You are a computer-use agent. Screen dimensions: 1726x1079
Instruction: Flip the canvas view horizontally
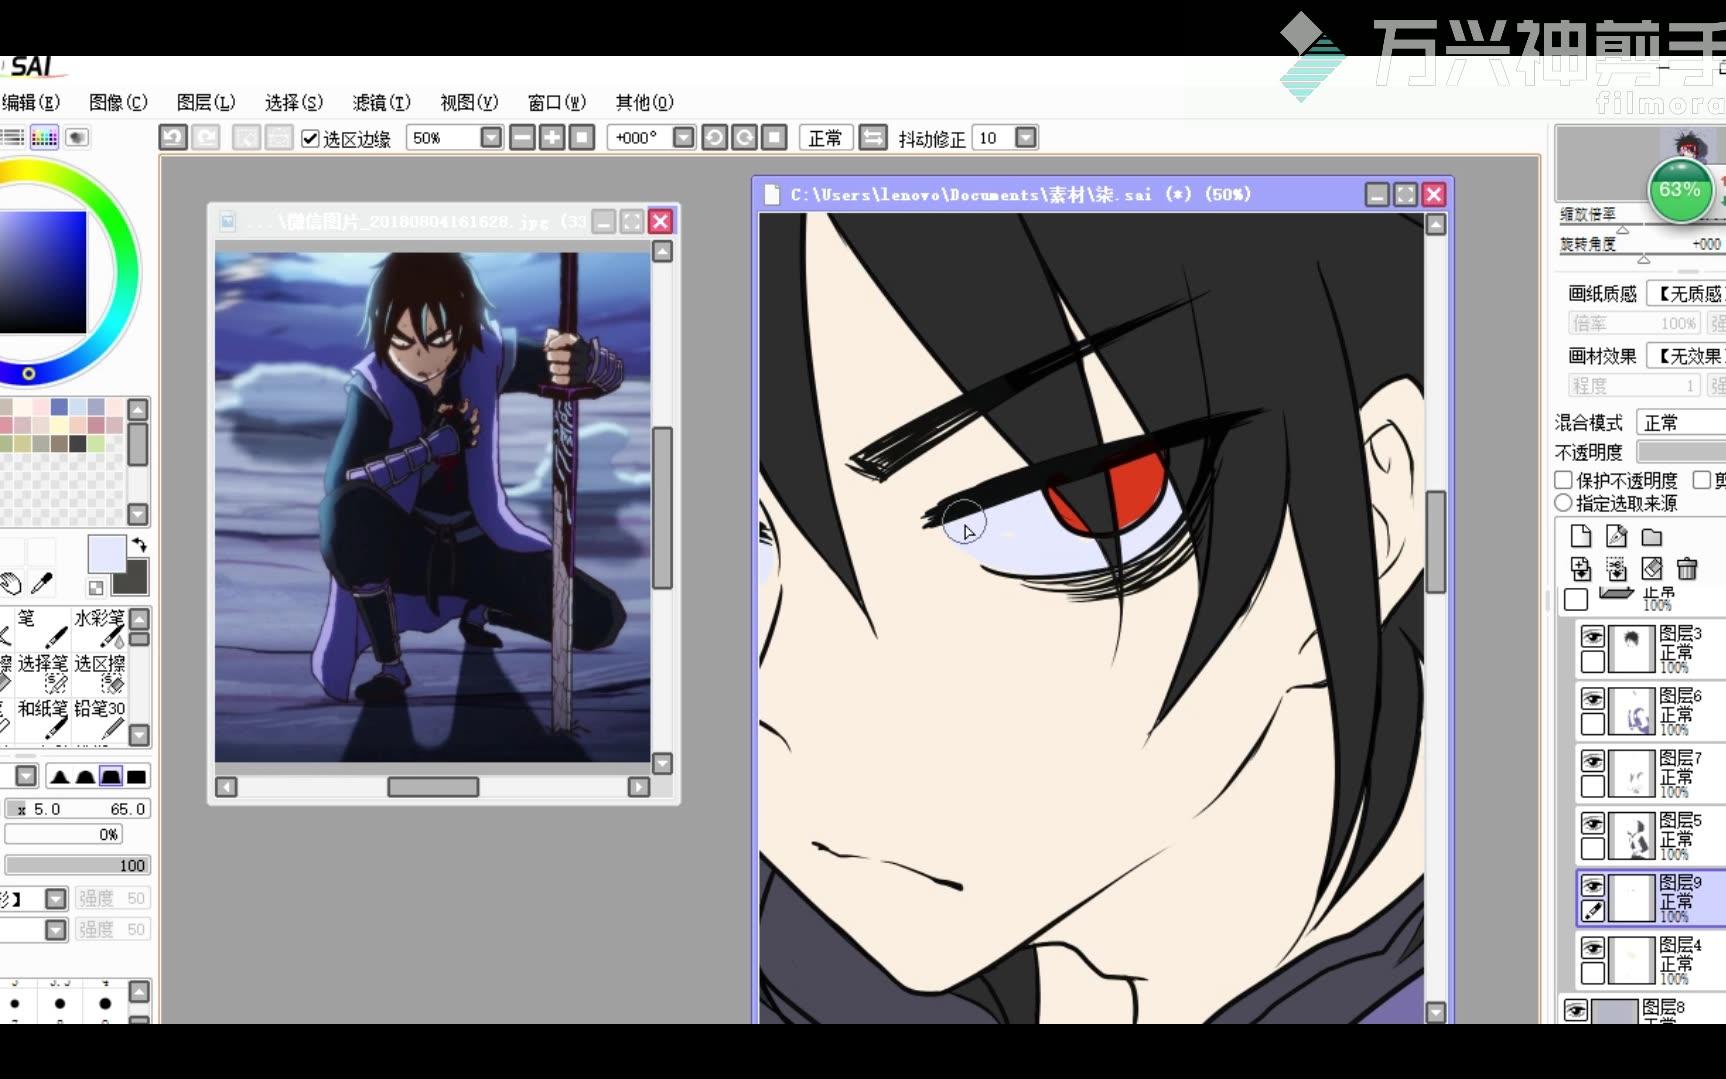873,137
